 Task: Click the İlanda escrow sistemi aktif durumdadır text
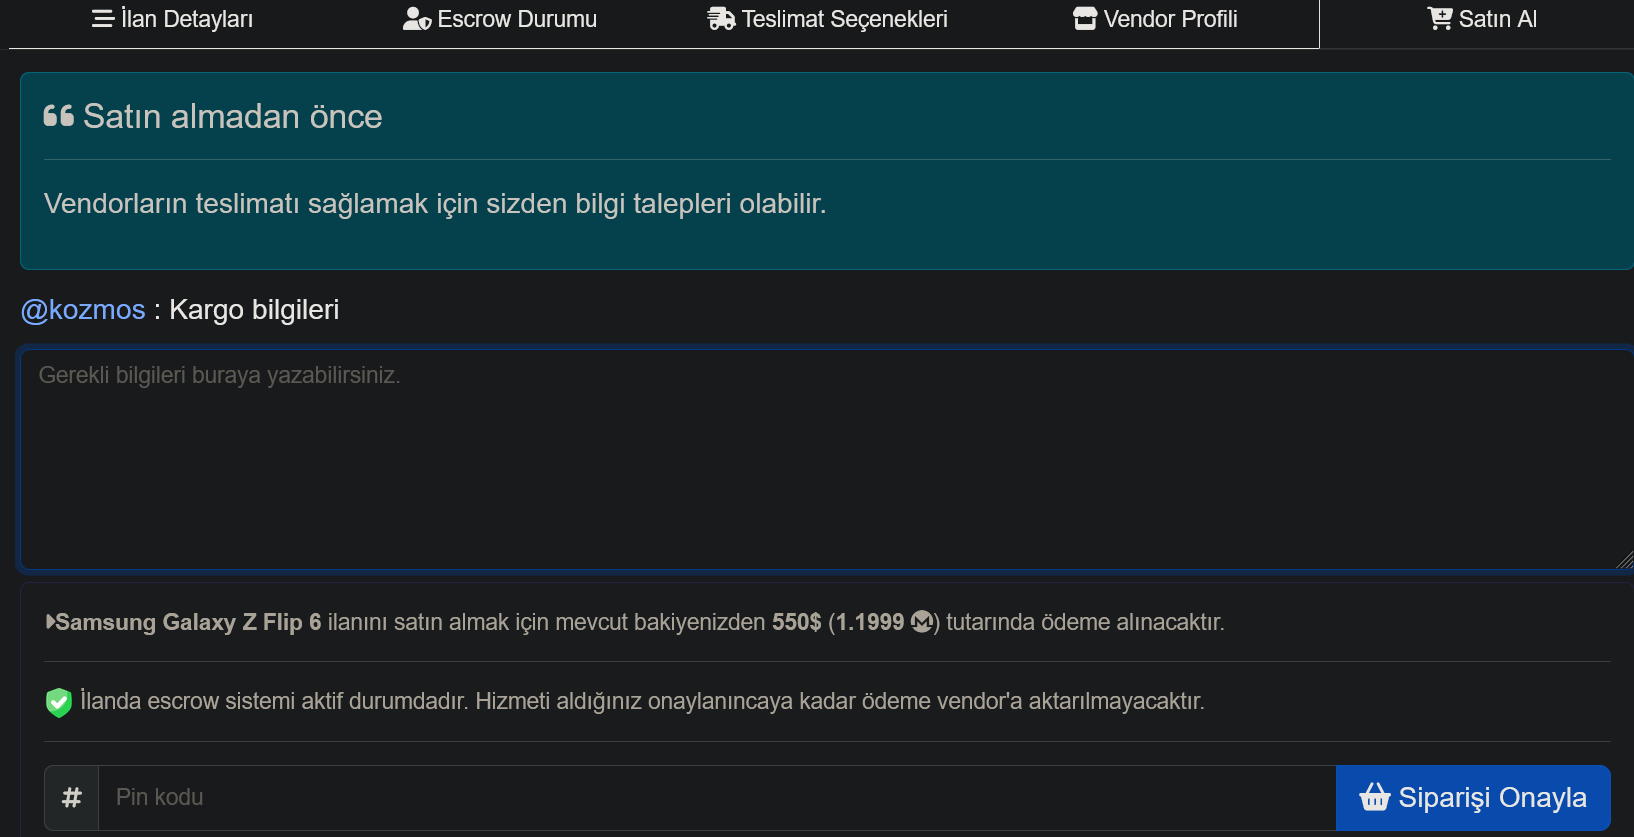642,702
